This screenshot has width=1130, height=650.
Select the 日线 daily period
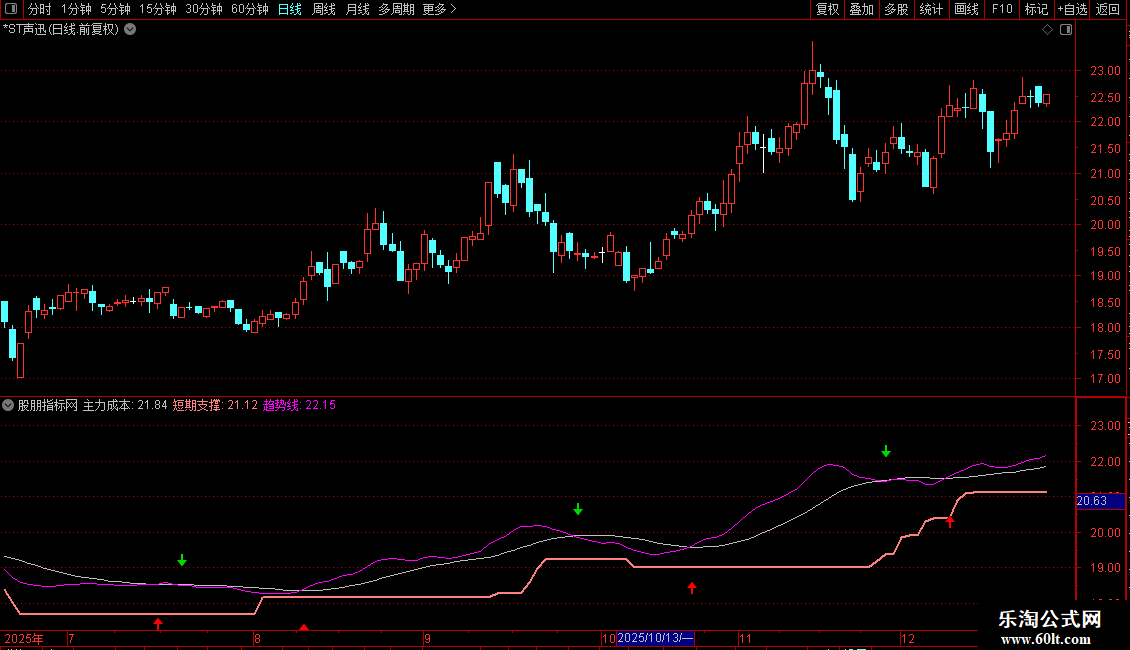click(290, 9)
